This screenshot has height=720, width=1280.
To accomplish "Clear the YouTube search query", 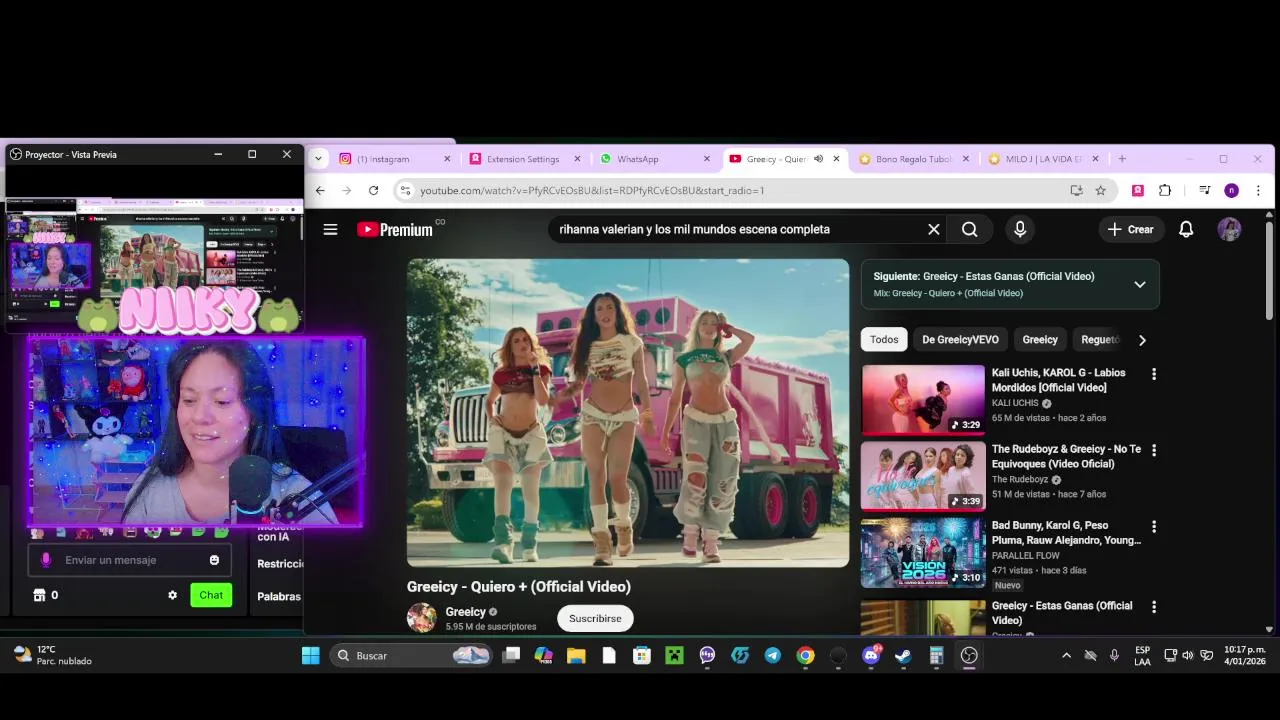I will click(933, 229).
